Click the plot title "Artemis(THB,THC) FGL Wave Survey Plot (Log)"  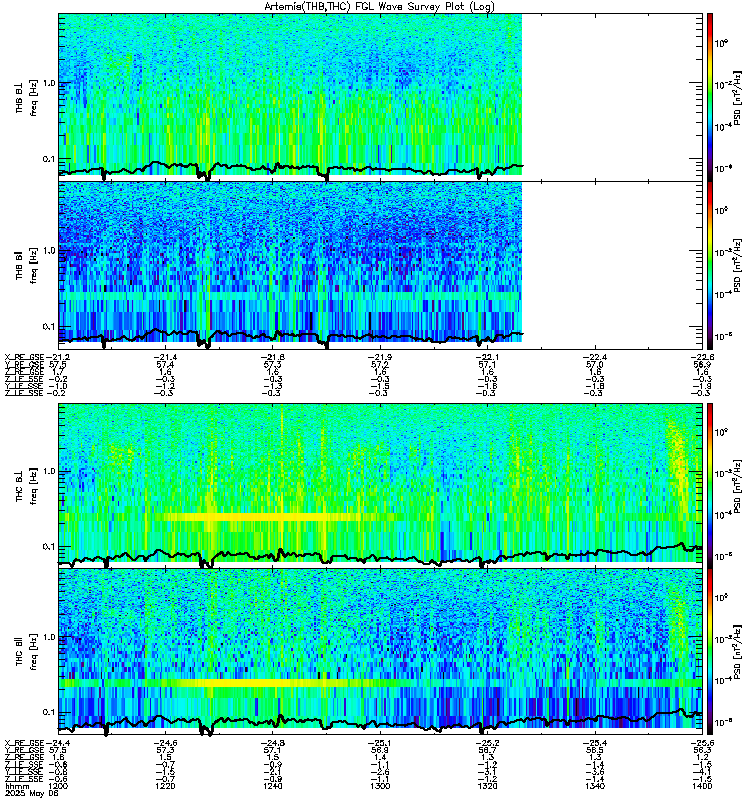379,6
